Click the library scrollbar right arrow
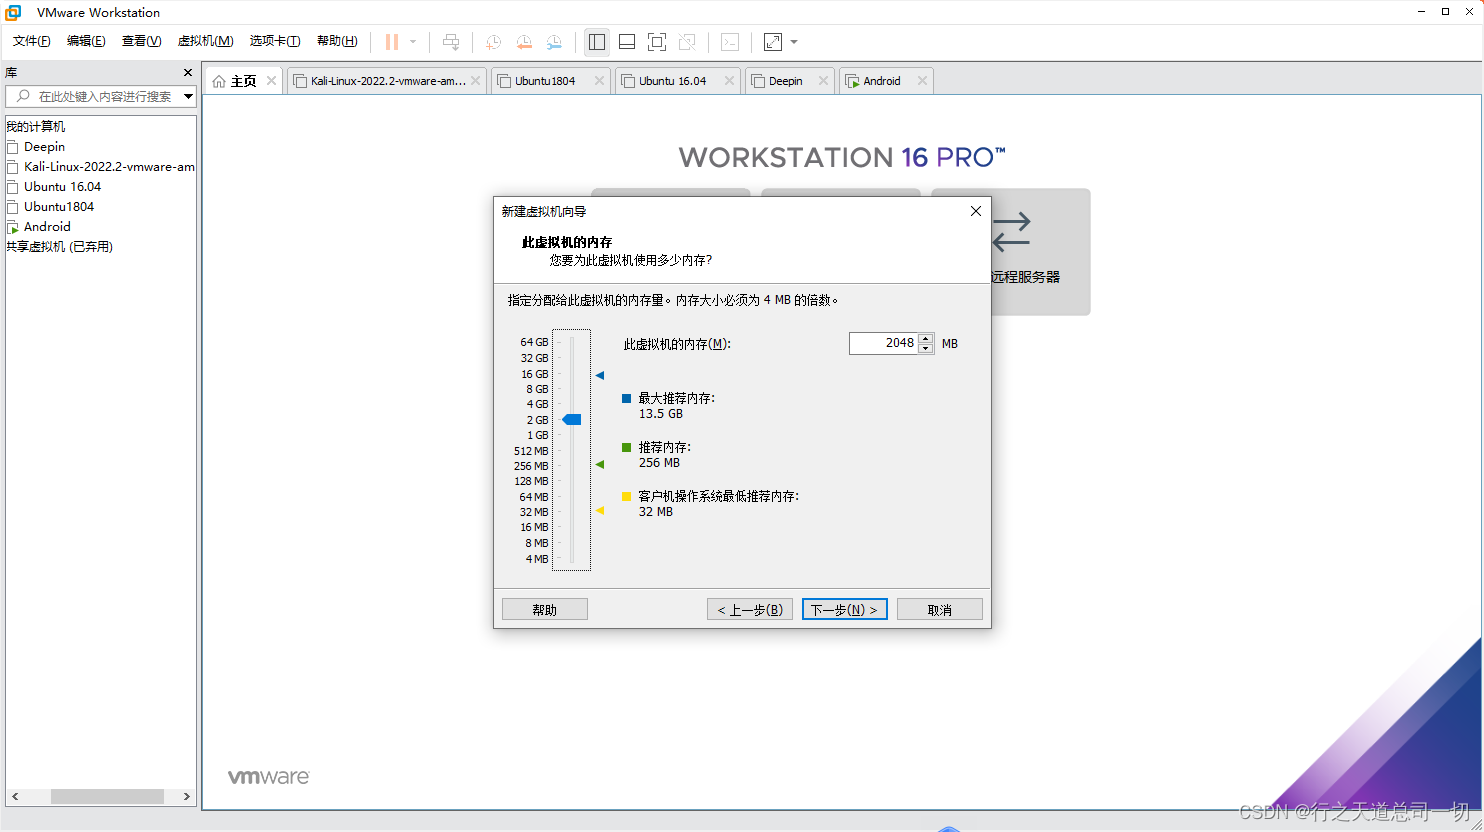The image size is (1484, 832). coord(187,797)
